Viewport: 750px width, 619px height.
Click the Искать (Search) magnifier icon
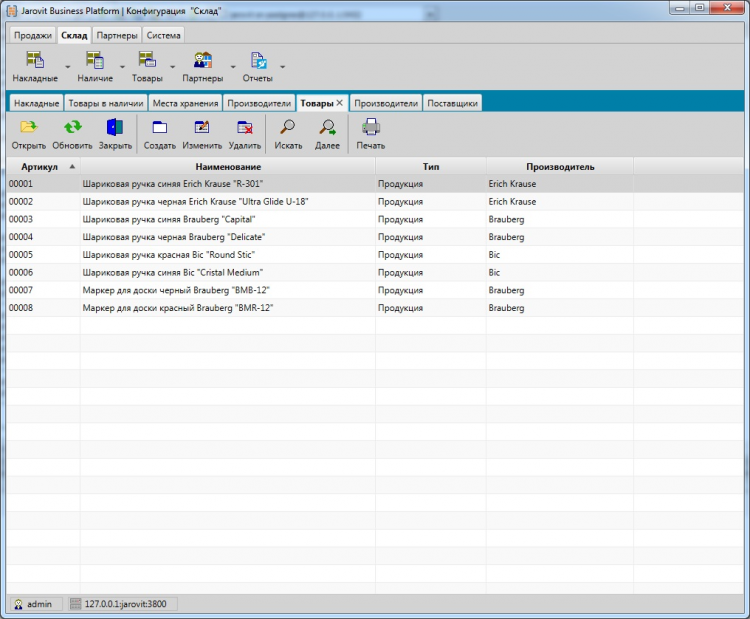pyautogui.click(x=288, y=127)
